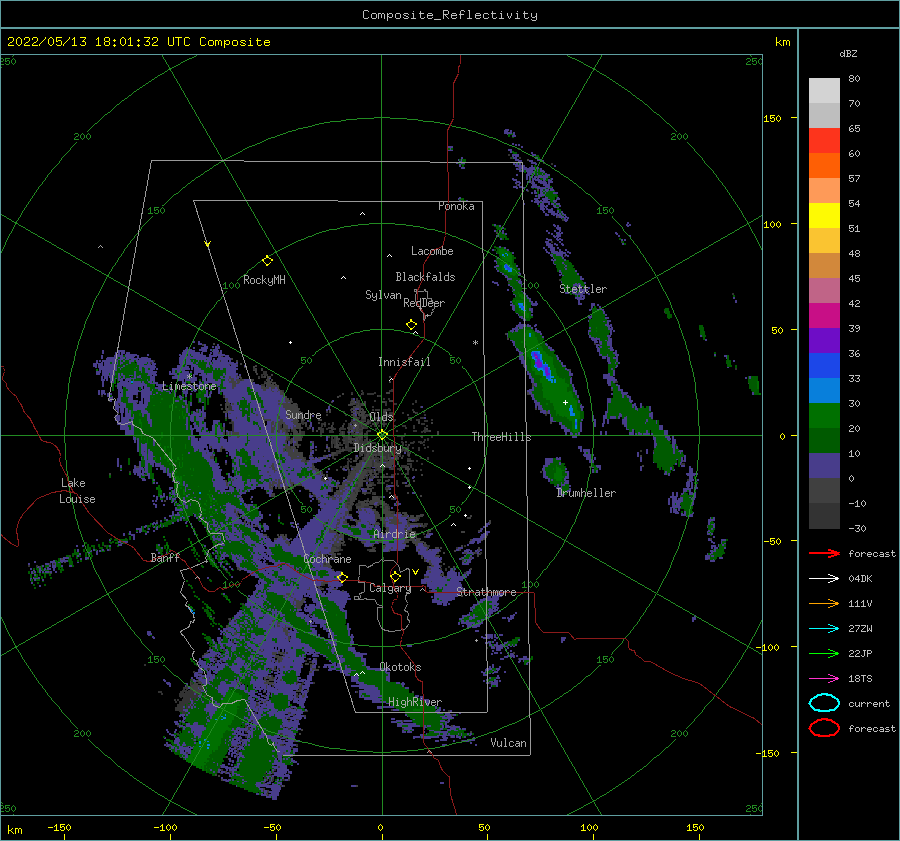This screenshot has height=841, width=900.
Task: Pick the 65 dBZ red swatch
Action: (824, 140)
